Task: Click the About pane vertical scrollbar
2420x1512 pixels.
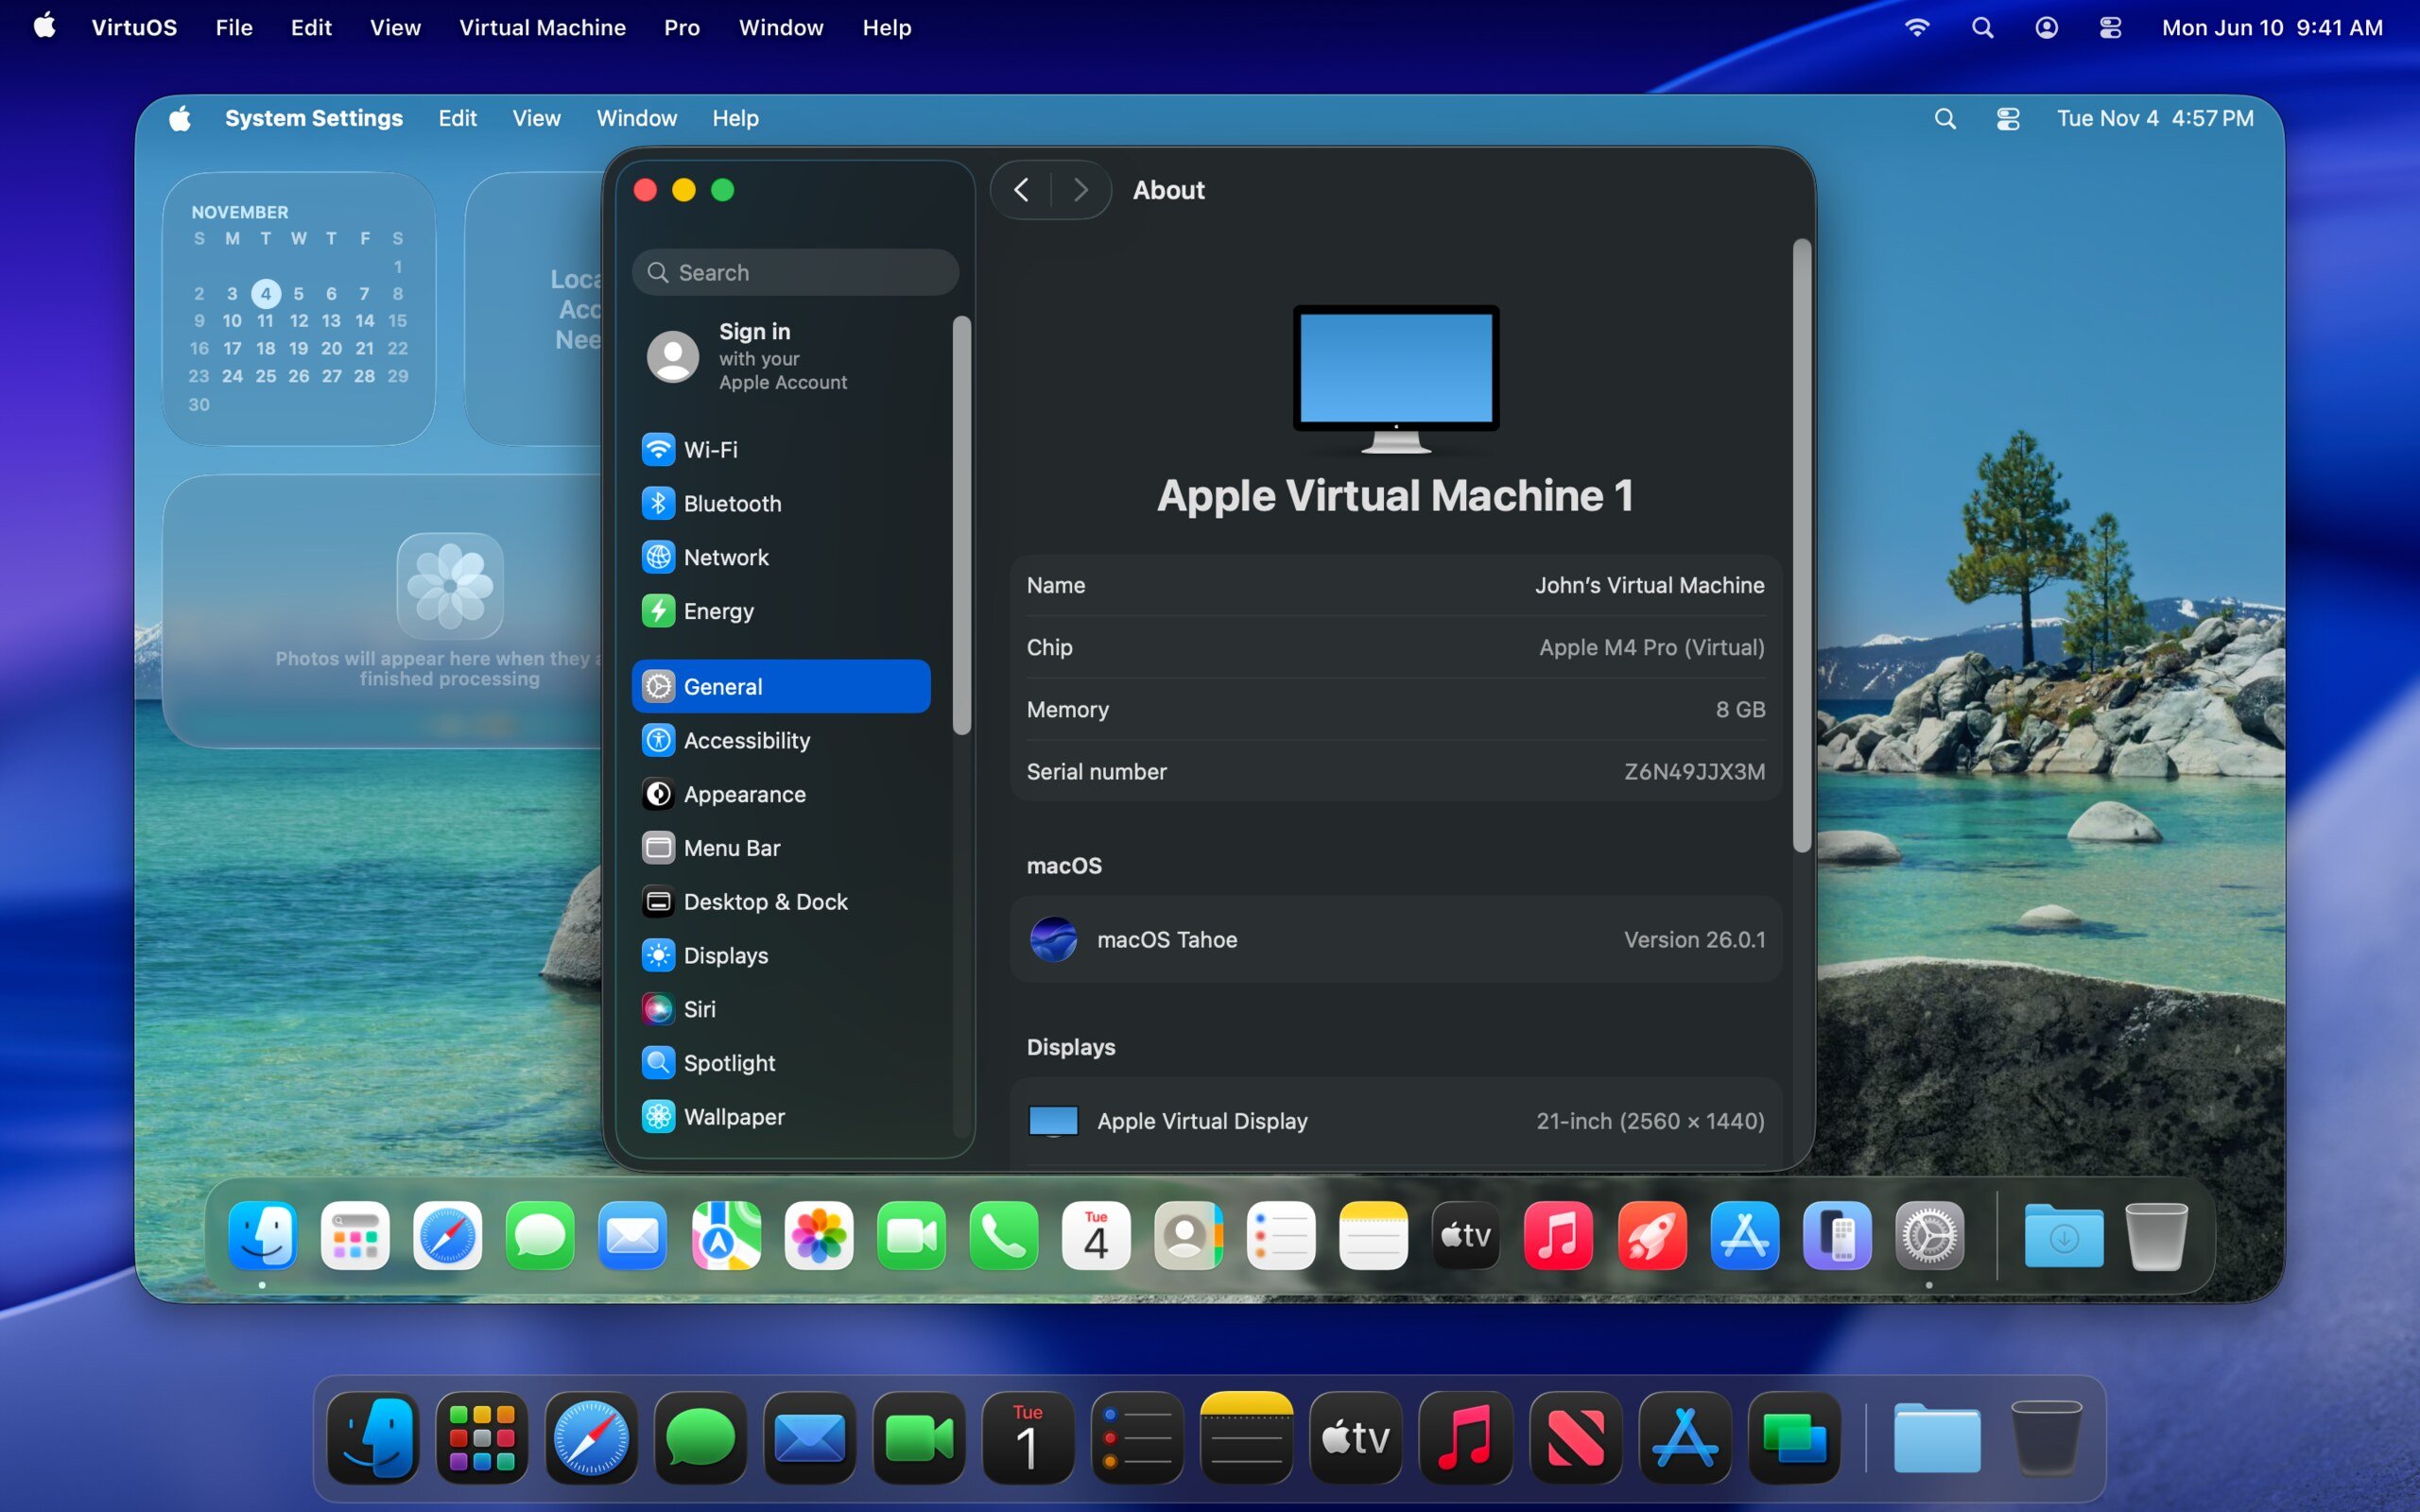Action: pos(1802,546)
